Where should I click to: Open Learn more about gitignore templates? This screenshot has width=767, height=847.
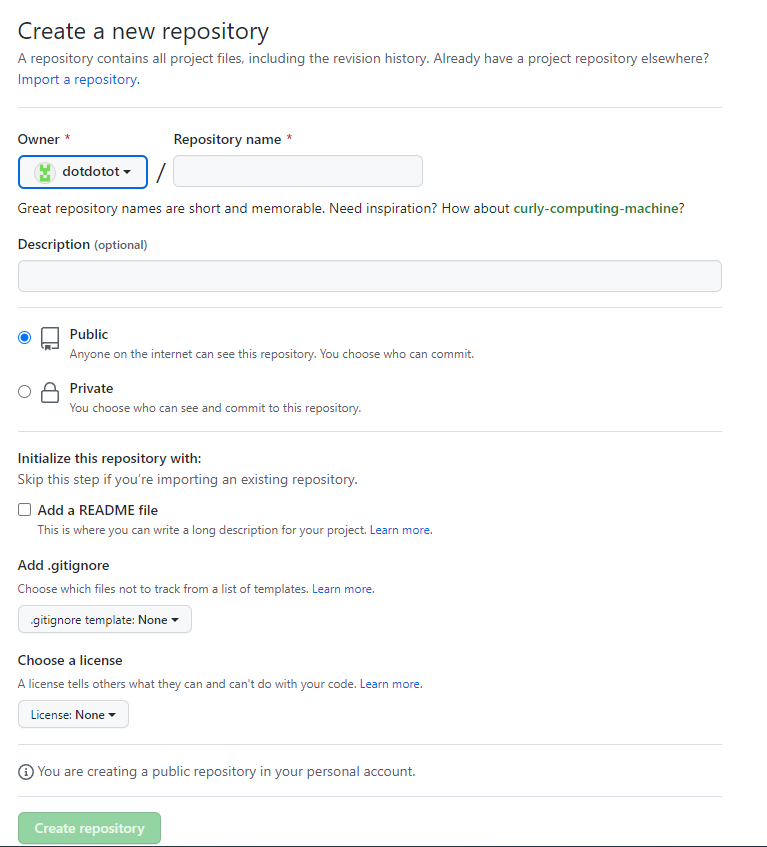point(342,589)
